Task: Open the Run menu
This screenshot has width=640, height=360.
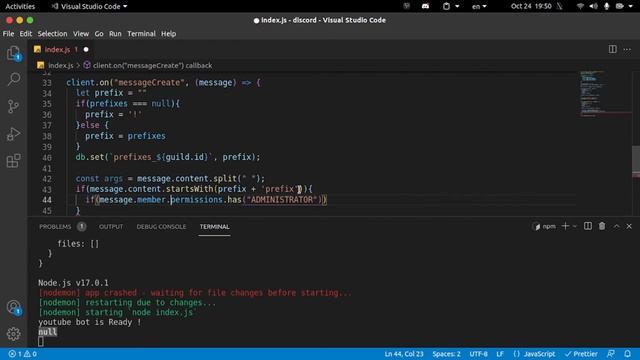Action: pyautogui.click(x=115, y=34)
